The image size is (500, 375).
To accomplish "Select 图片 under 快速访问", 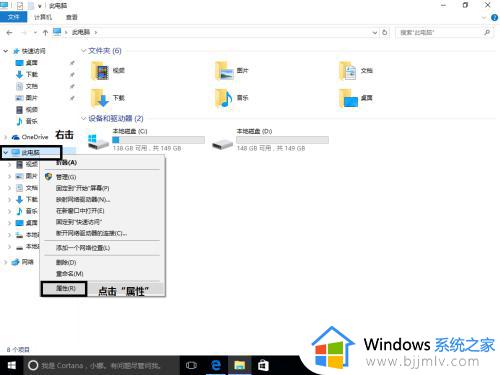I will 27,98.
